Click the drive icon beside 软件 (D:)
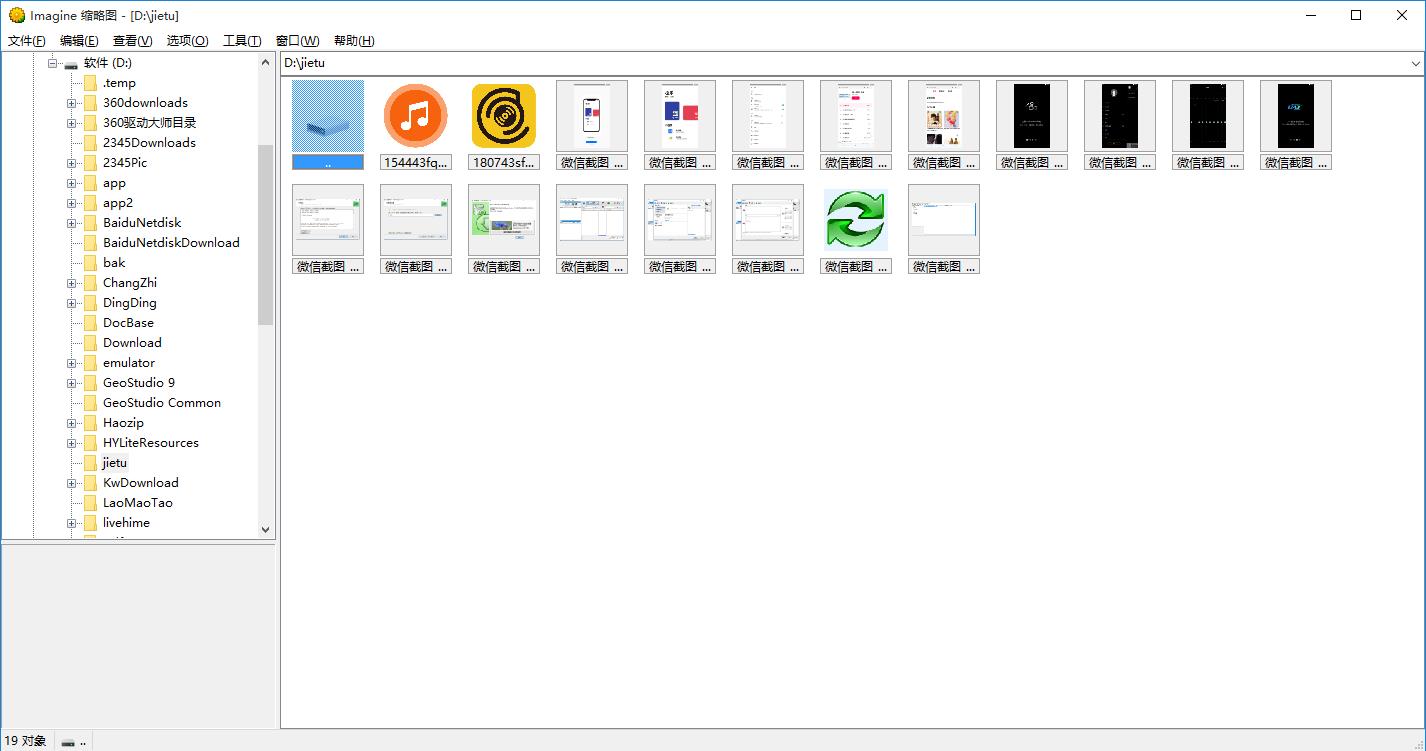 pyautogui.click(x=71, y=63)
